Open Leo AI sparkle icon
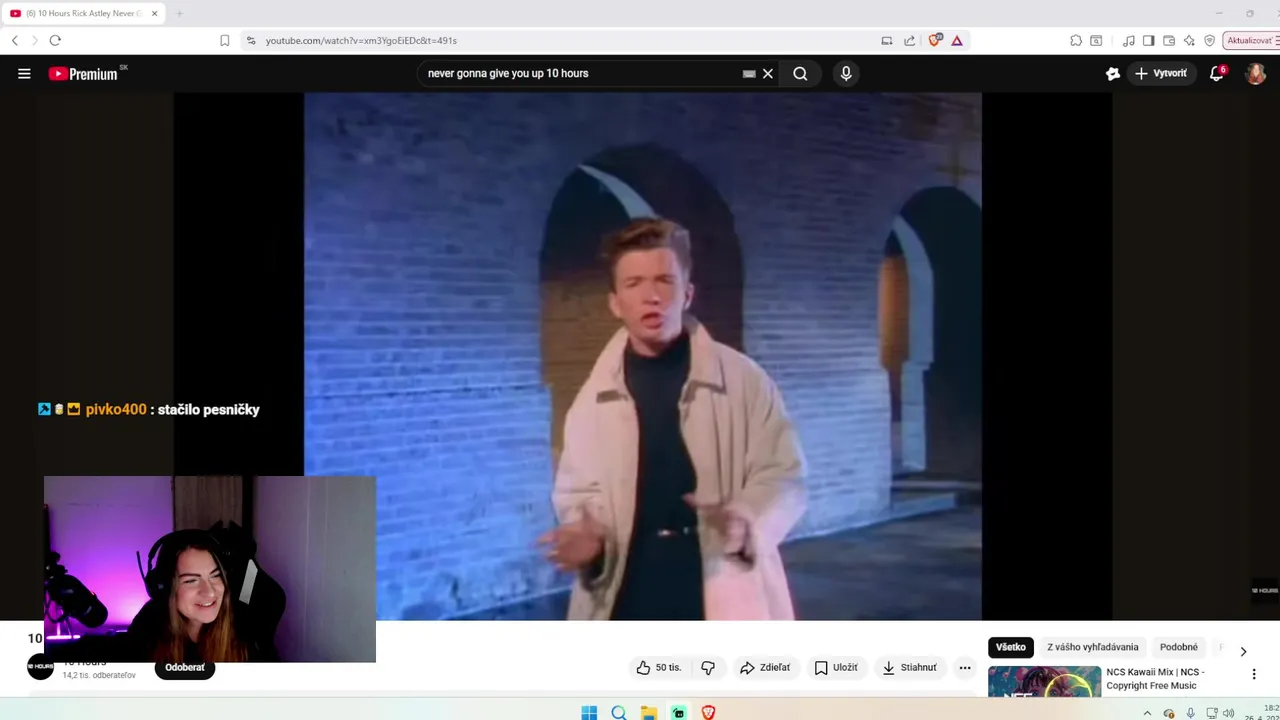 1189,40
